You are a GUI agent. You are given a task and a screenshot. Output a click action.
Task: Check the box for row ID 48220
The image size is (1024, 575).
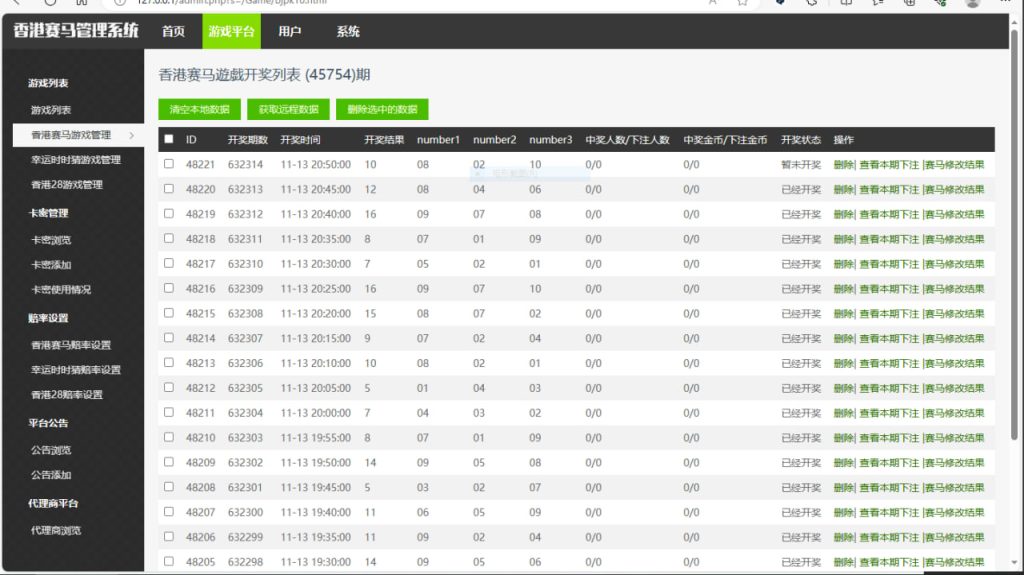click(x=168, y=188)
